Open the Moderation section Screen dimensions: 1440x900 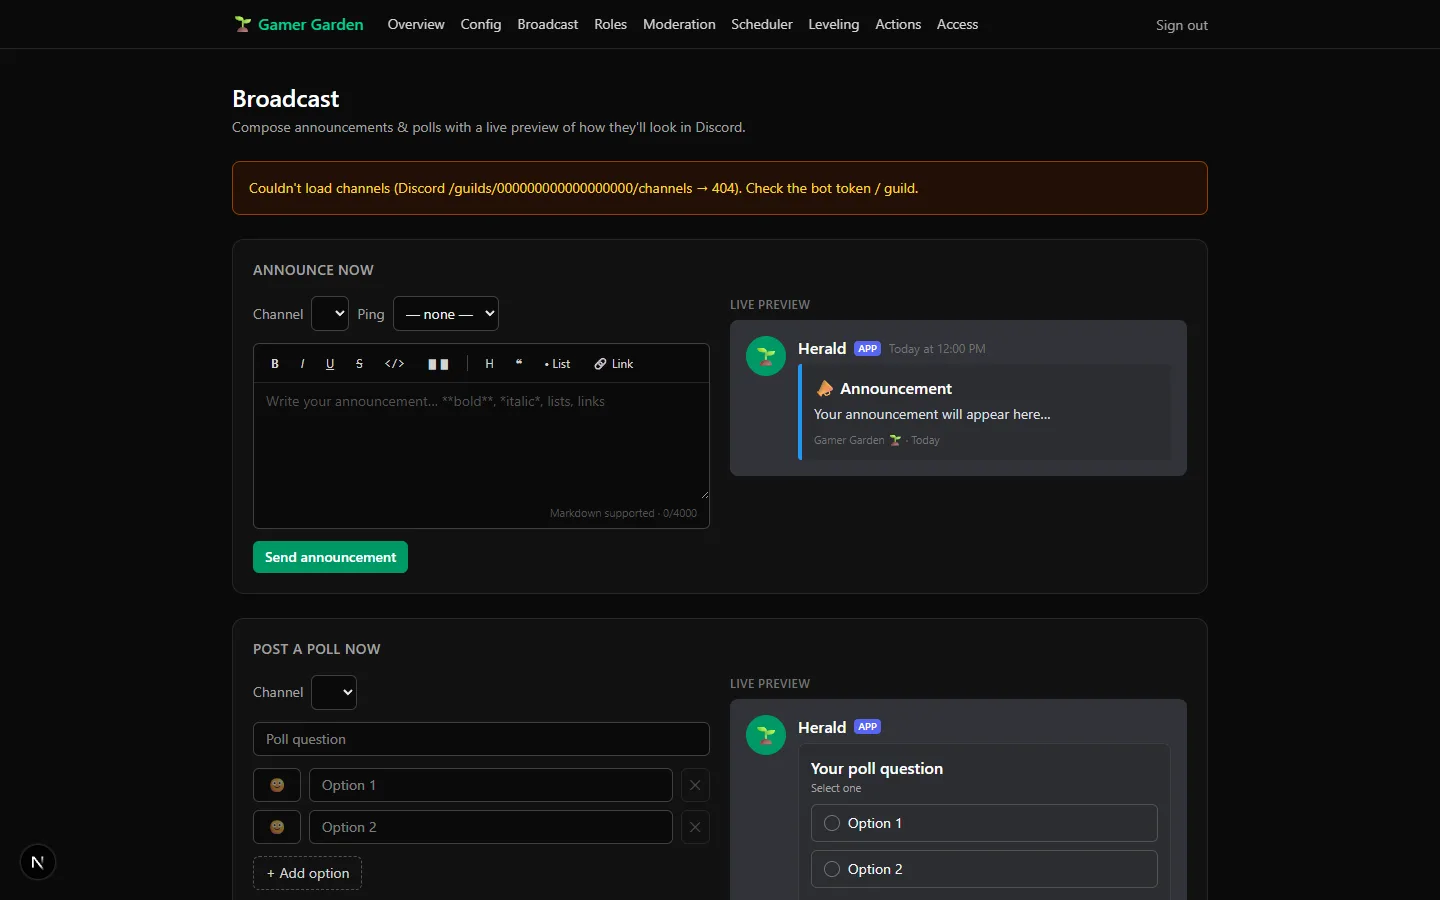click(x=679, y=24)
